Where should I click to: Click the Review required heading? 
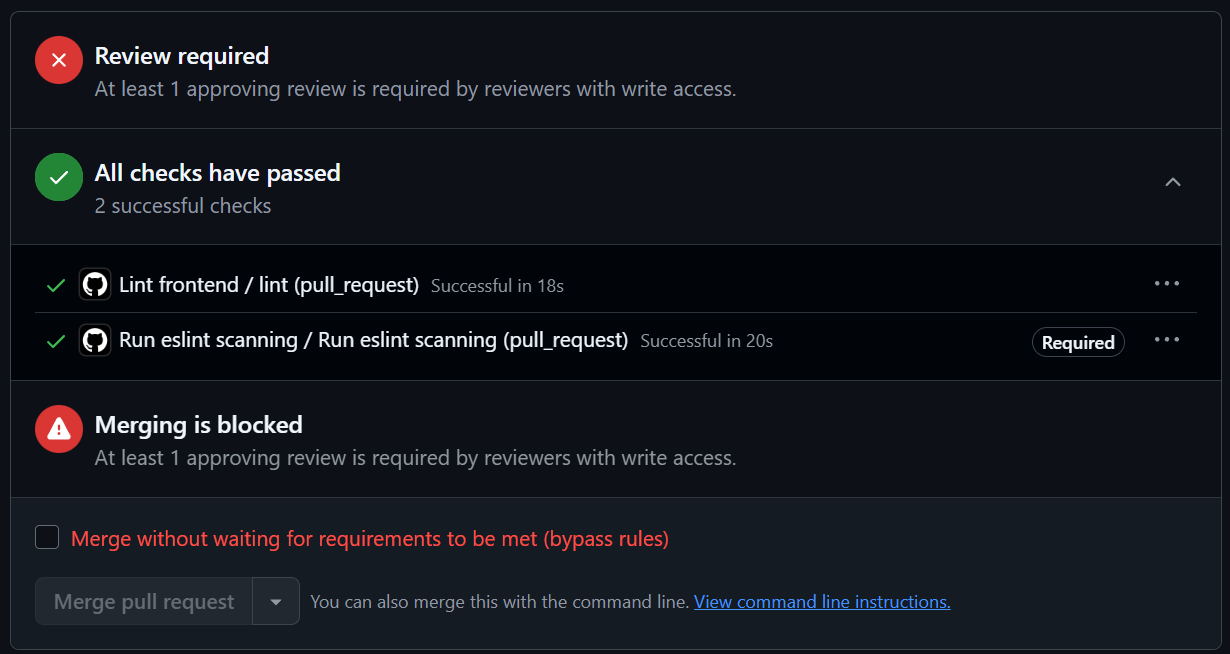(x=181, y=56)
